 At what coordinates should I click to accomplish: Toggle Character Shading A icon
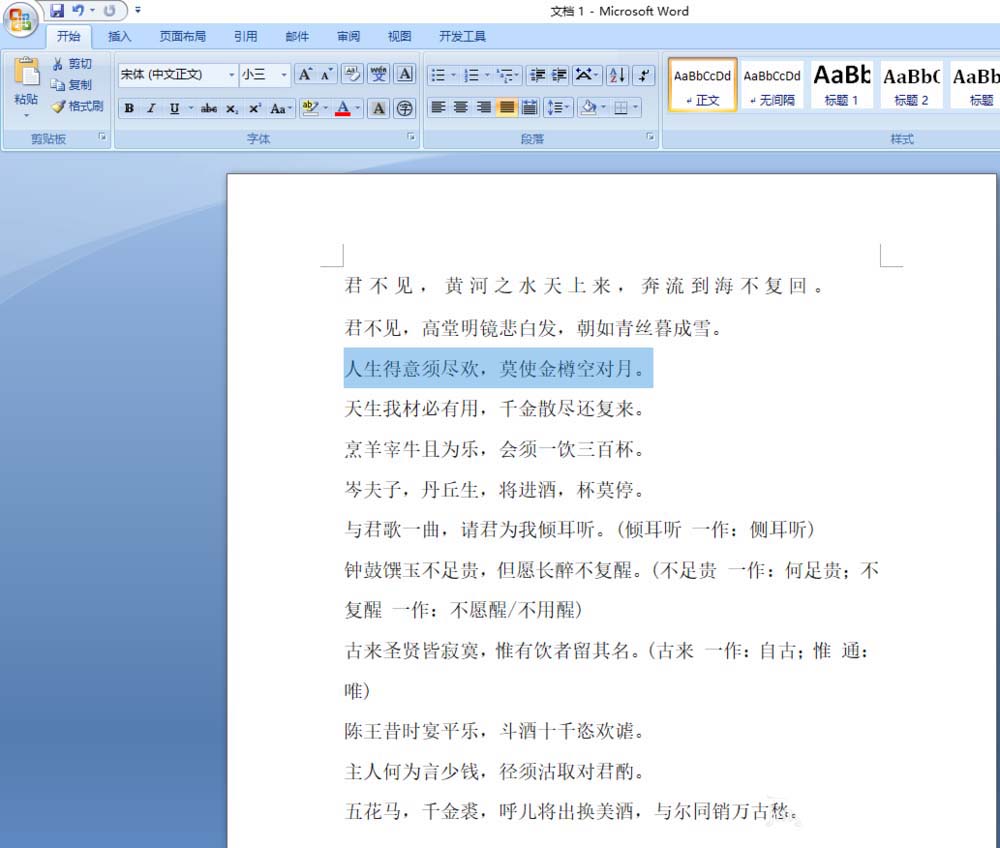point(379,108)
